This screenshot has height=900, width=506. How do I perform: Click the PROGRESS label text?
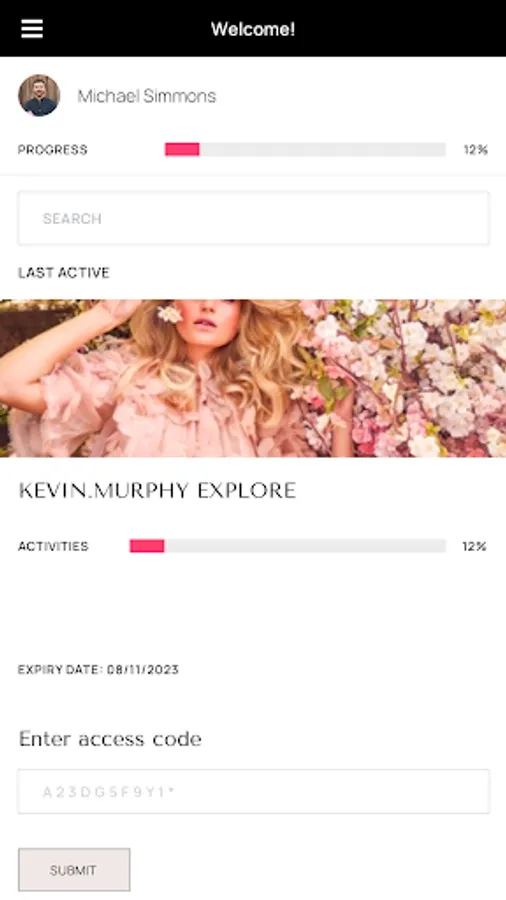point(53,150)
